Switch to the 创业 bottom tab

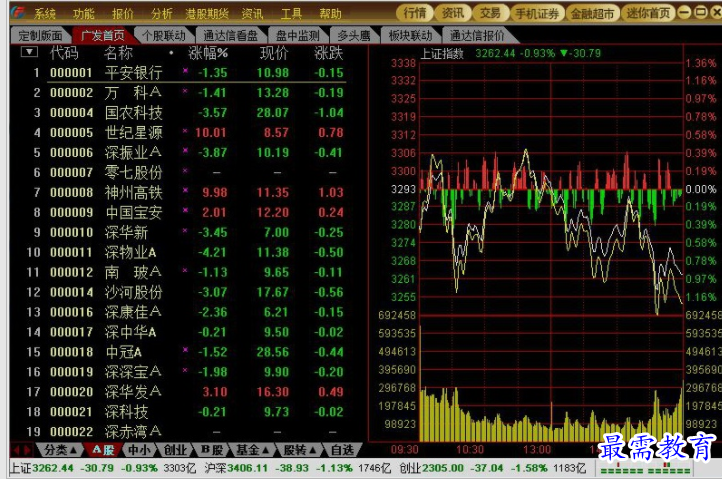tap(175, 450)
